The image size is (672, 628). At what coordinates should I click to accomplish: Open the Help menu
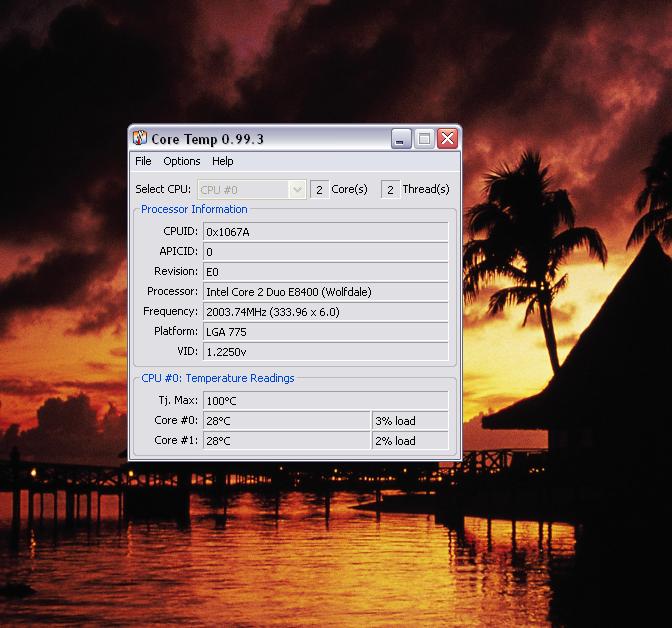tap(222, 161)
